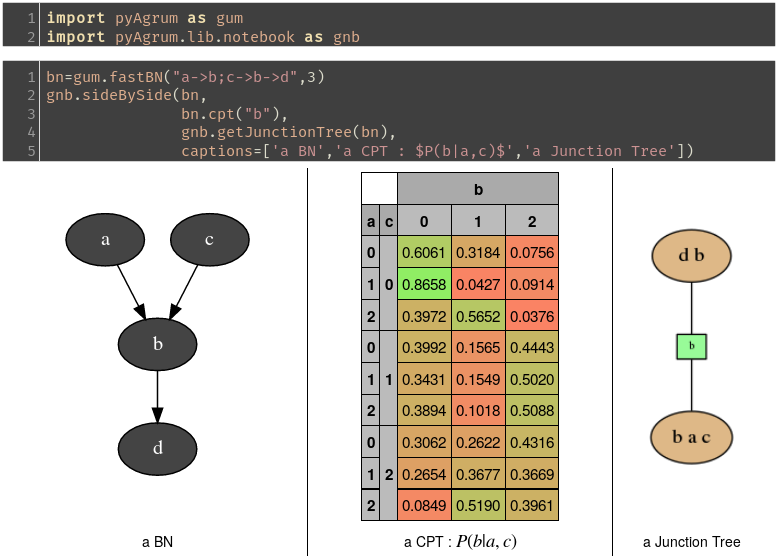Image resolution: width=778 pixels, height=559 pixels.
Task: Click the green separator square labeled b
Action: 691,347
